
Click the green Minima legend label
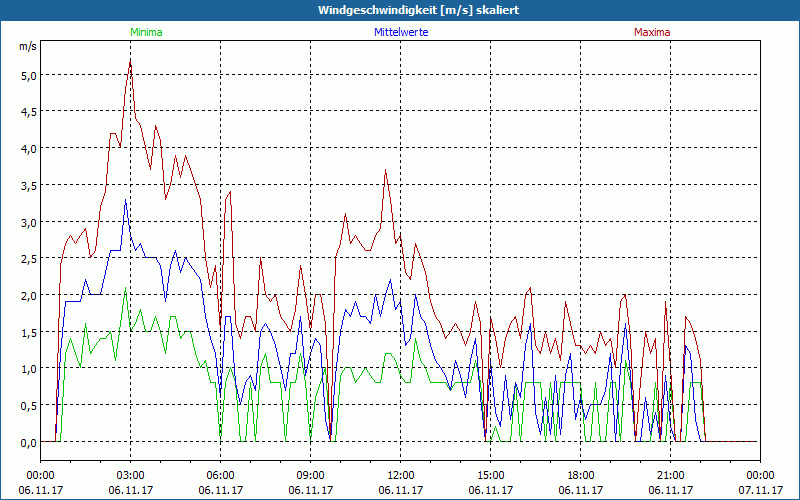pyautogui.click(x=146, y=32)
